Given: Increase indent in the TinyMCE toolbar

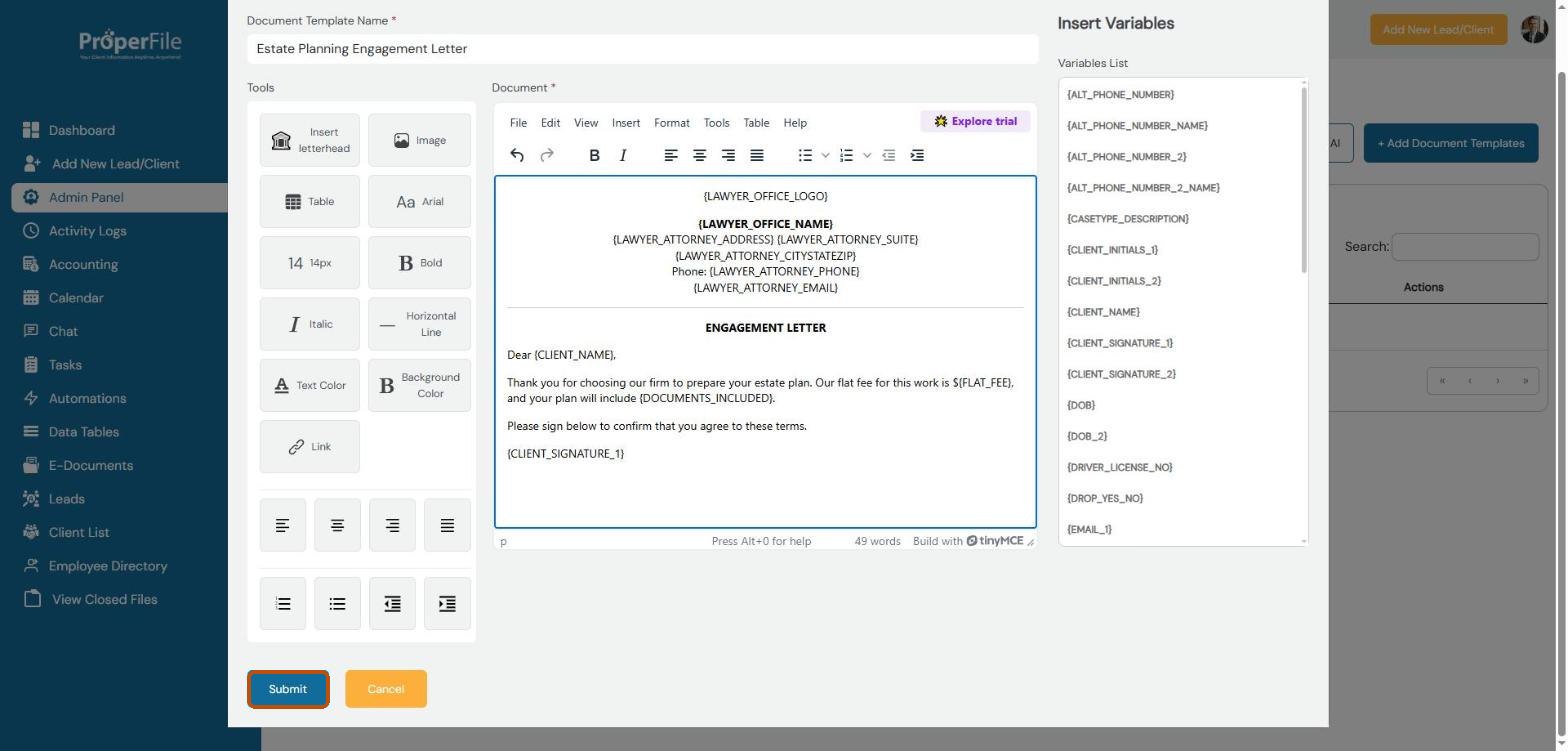Looking at the screenshot, I should tap(917, 155).
